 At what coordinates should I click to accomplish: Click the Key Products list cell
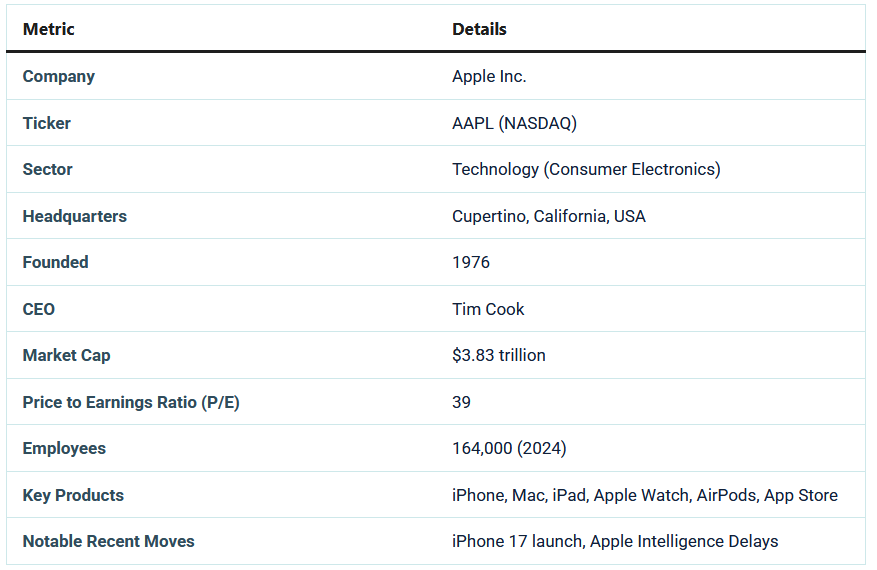(645, 495)
